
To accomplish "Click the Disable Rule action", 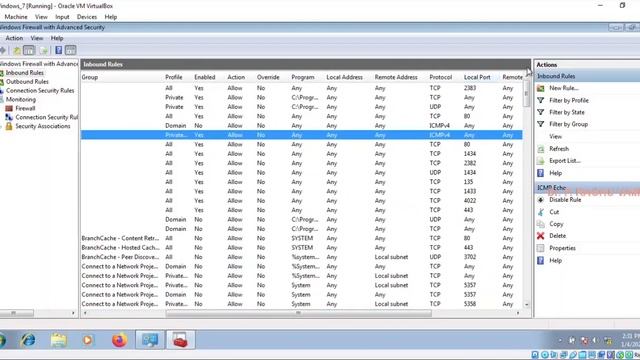I will pos(565,200).
